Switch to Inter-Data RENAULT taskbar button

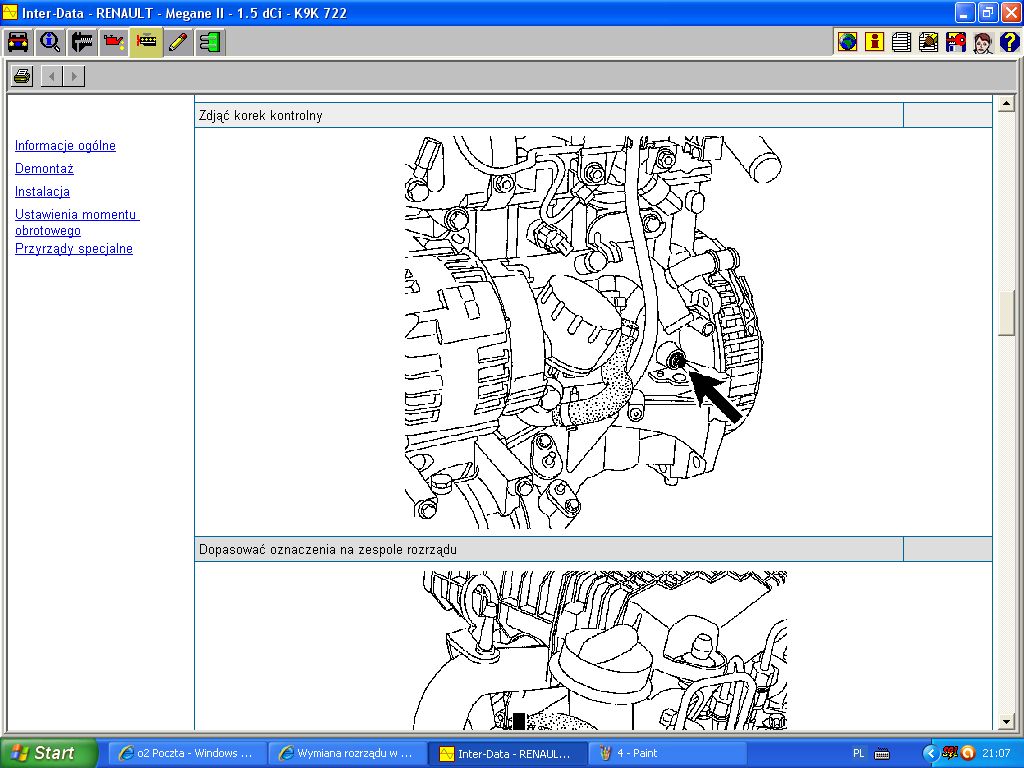509,753
